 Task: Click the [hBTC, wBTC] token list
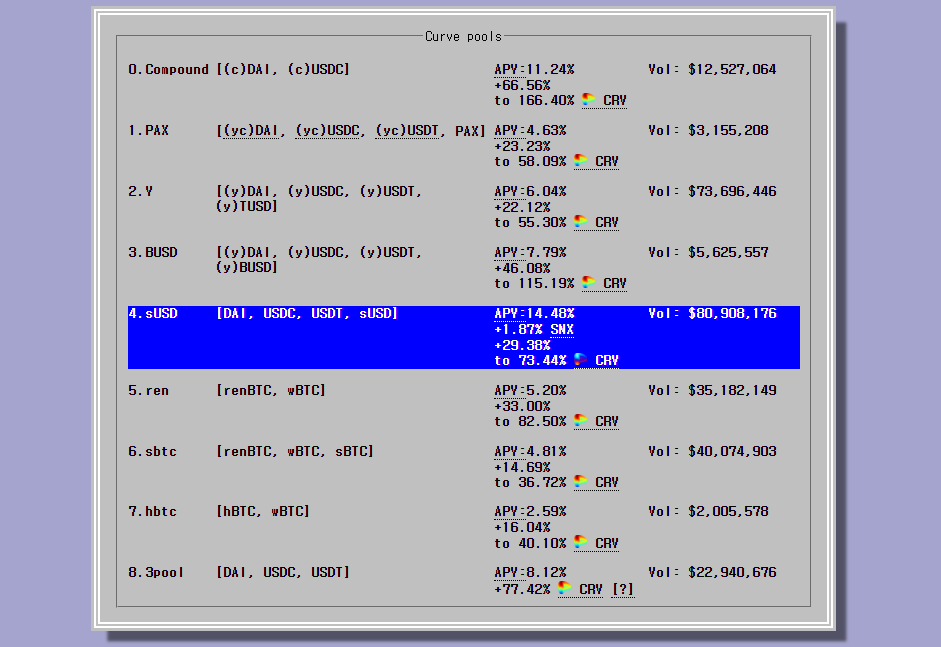[x=263, y=511]
